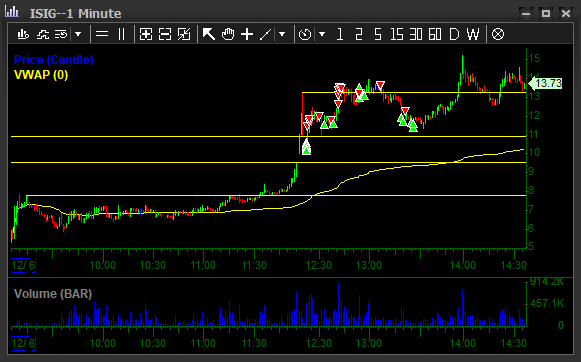Expand the dropdown arrow after studies icons
Screen dimensions: 581x362
coord(78,34)
